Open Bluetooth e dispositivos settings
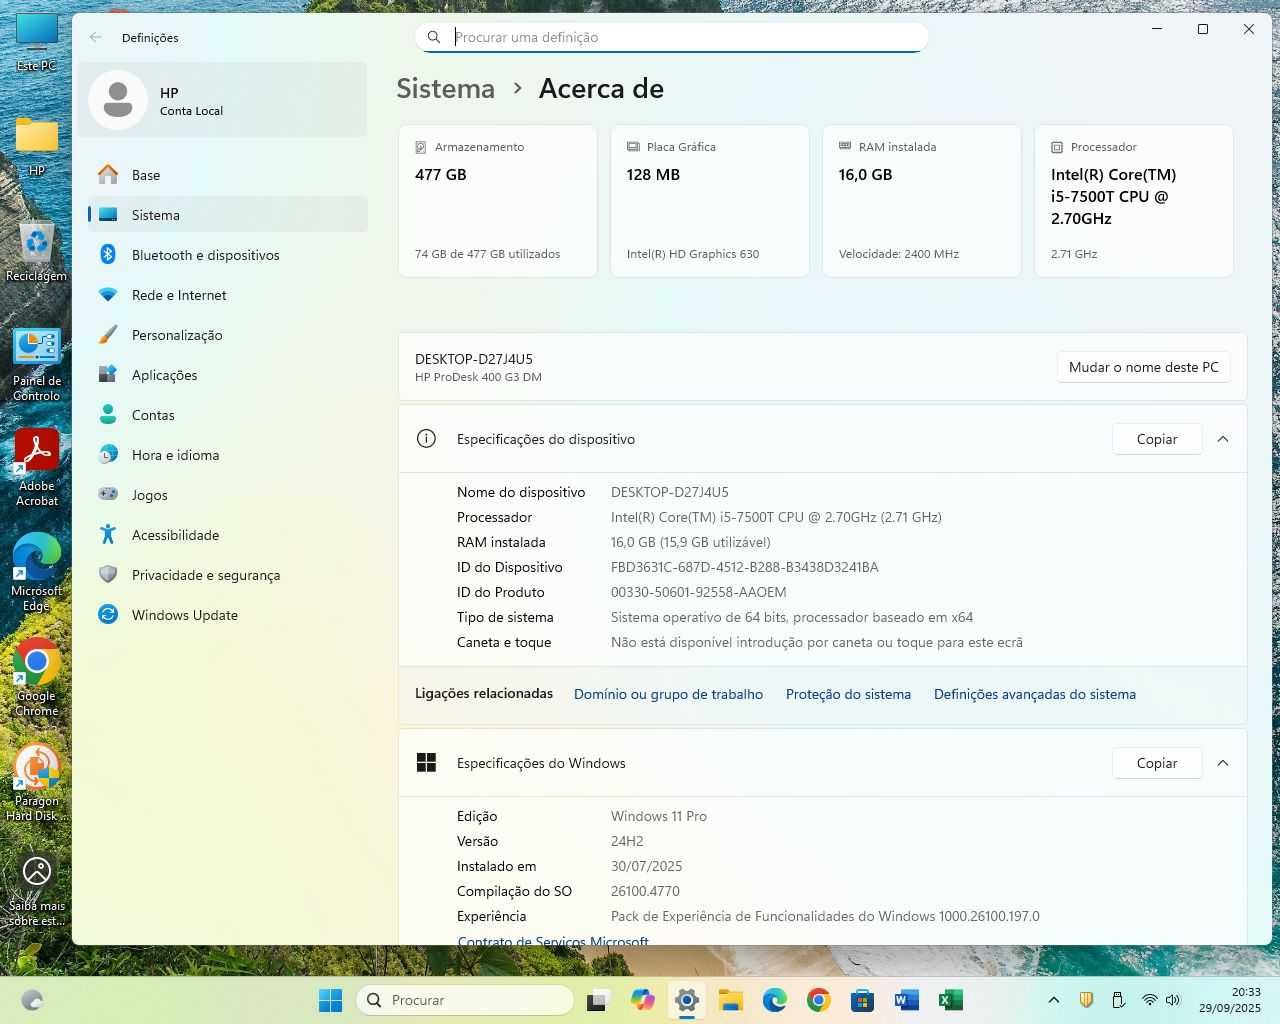The height and width of the screenshot is (1024, 1280). [228, 255]
